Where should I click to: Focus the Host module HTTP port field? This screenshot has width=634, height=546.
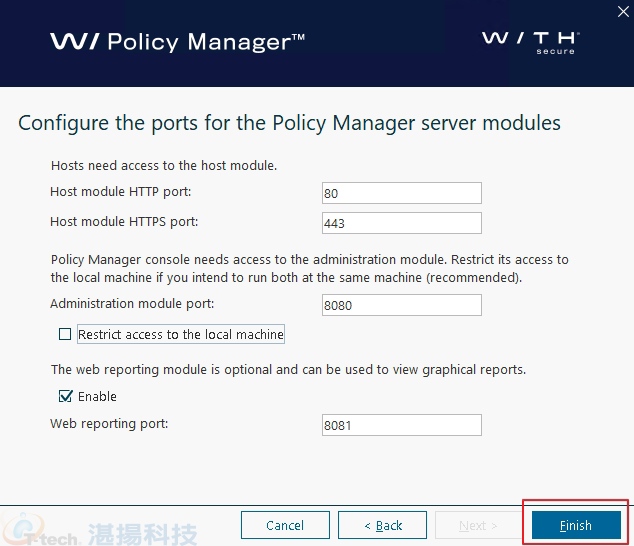click(x=402, y=193)
